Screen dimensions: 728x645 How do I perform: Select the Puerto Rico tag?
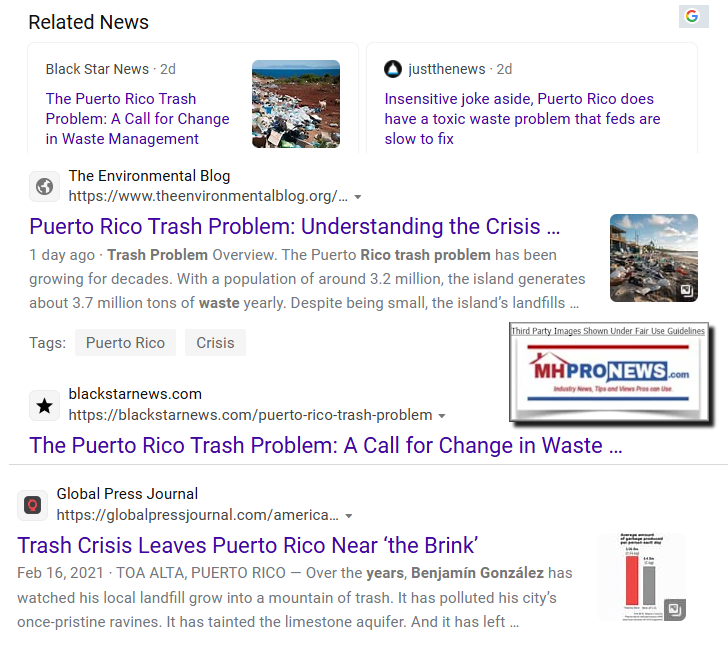(125, 343)
